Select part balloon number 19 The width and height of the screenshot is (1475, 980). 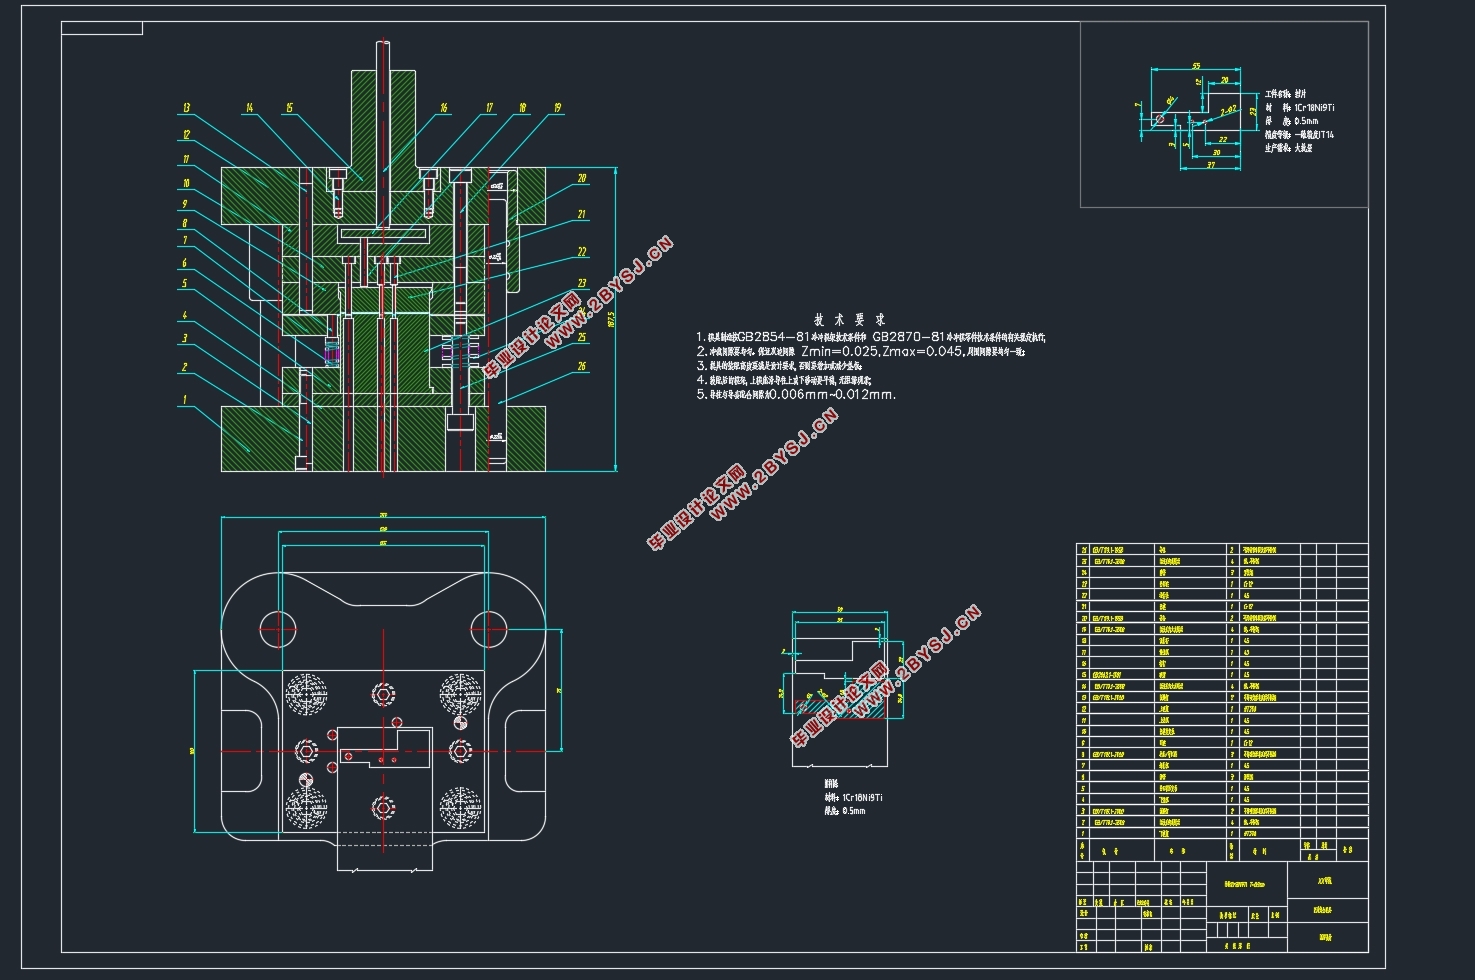point(556,108)
